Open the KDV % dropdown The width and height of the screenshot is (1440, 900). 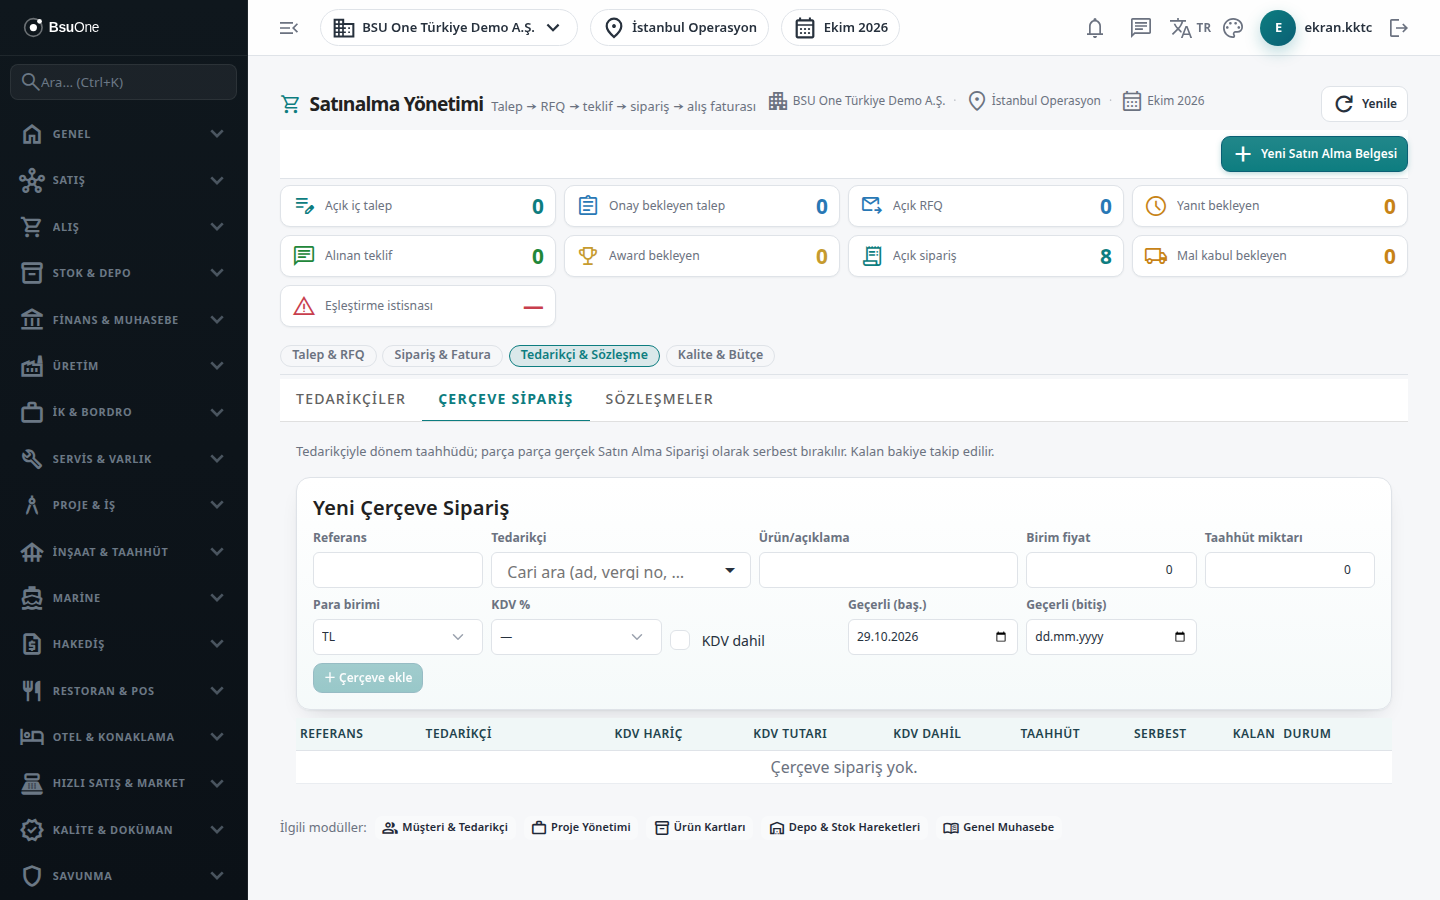576,637
